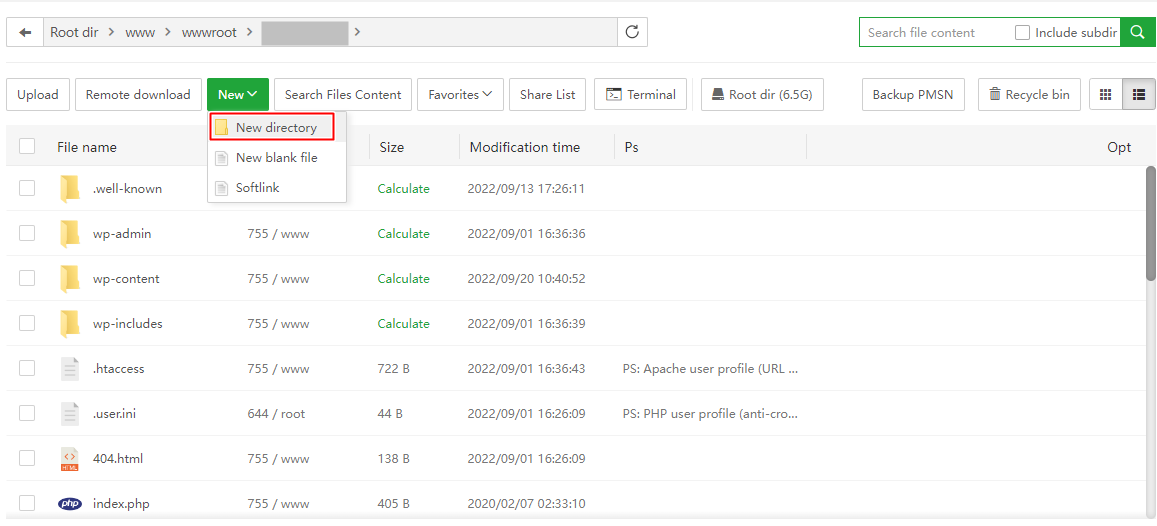1157x526 pixels.
Task: Click the index.php file icon
Action: (69, 504)
